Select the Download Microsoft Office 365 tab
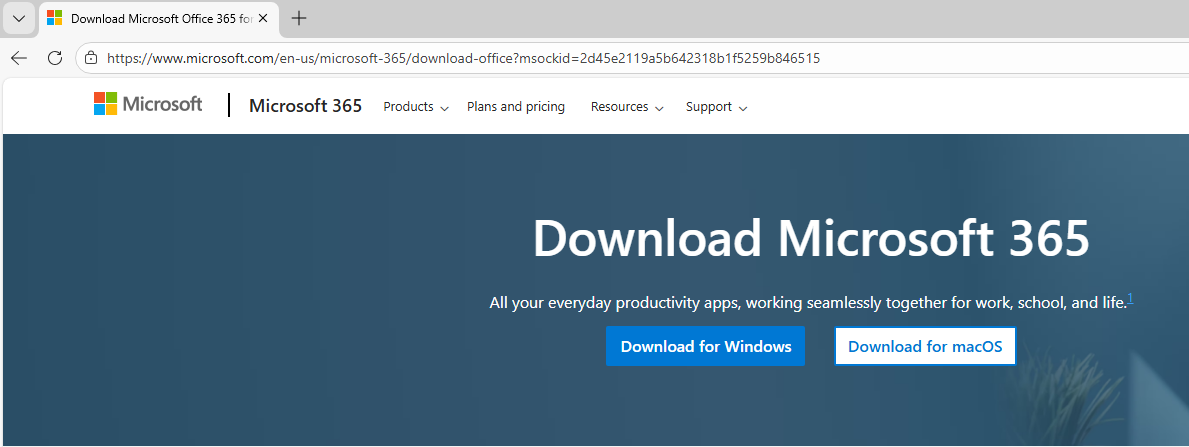The image size is (1189, 447). [x=158, y=18]
